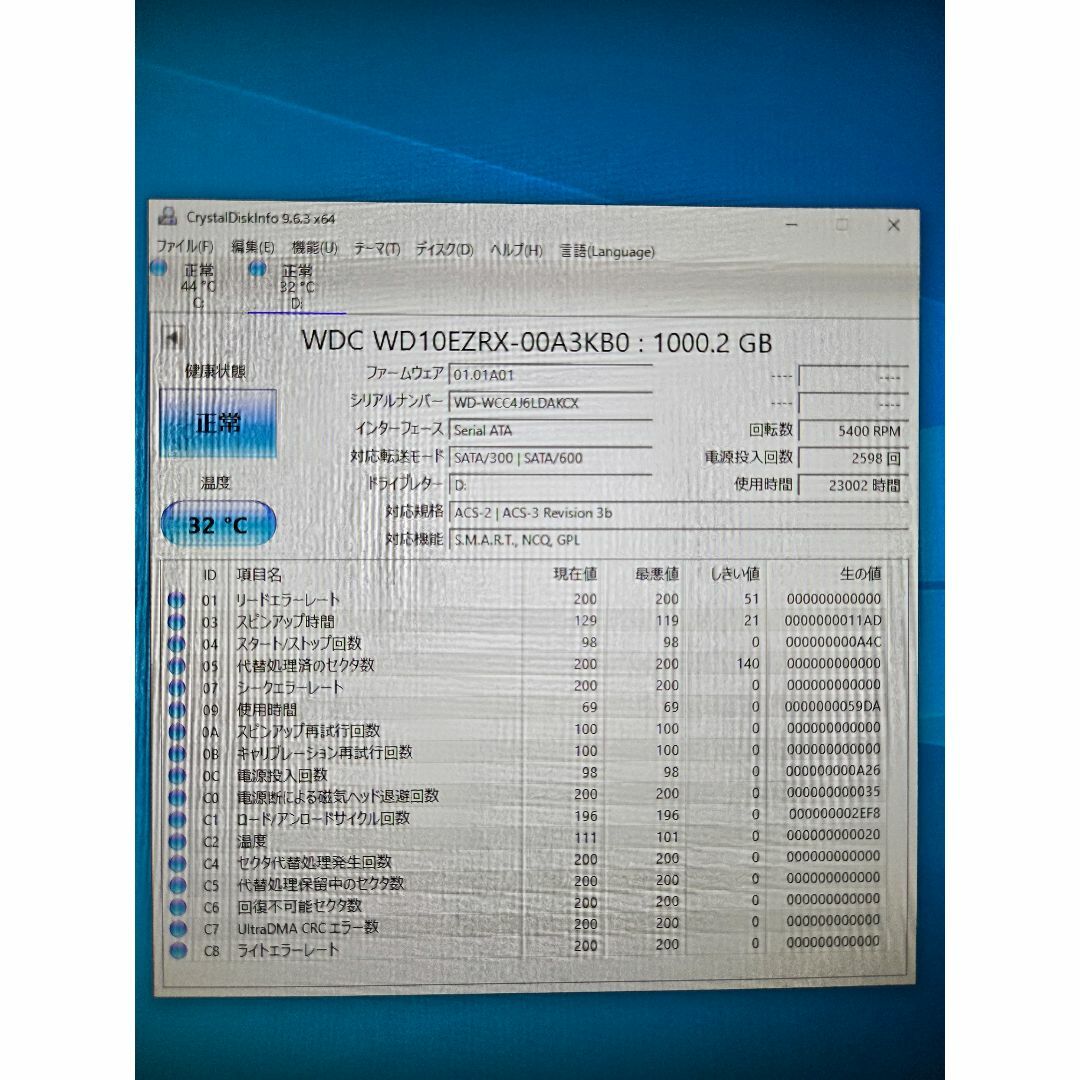Click the status orb for ID C5 row
Viewport: 1080px width, 1080px height.
point(178,885)
